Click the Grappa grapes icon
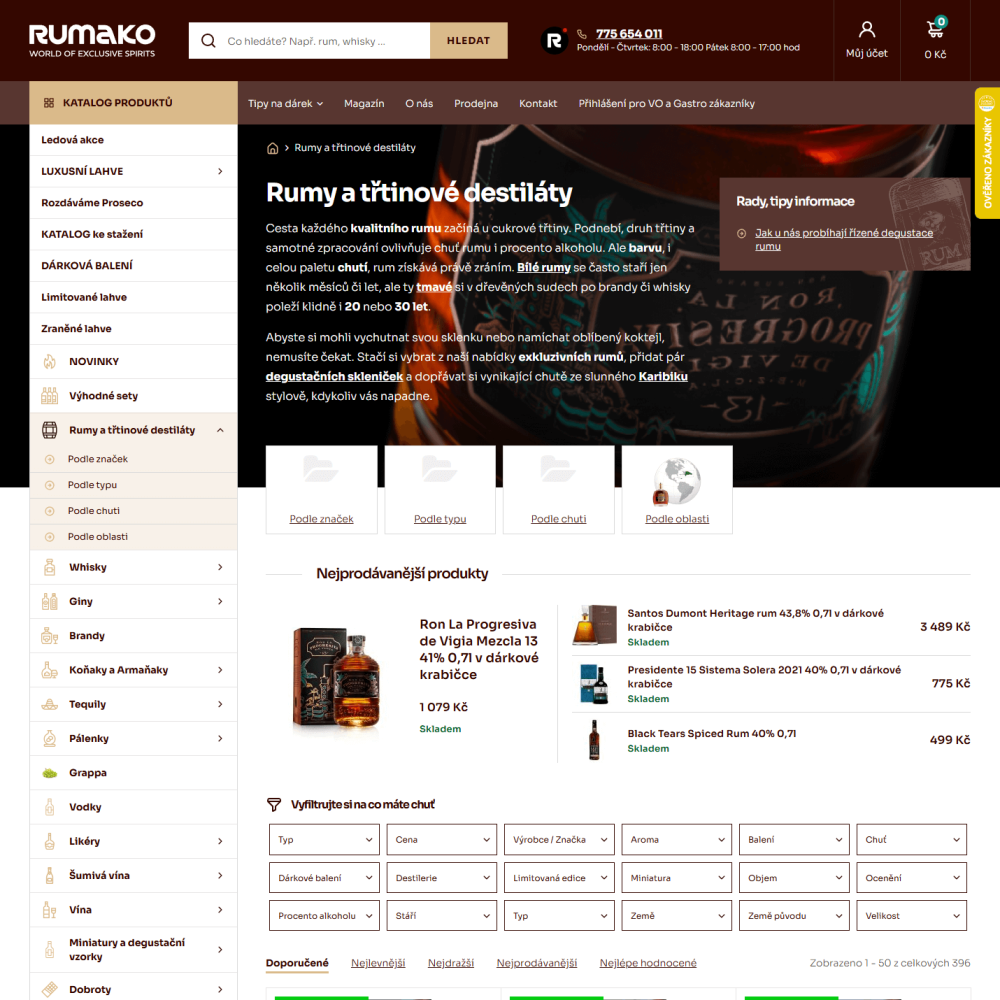 (50, 773)
